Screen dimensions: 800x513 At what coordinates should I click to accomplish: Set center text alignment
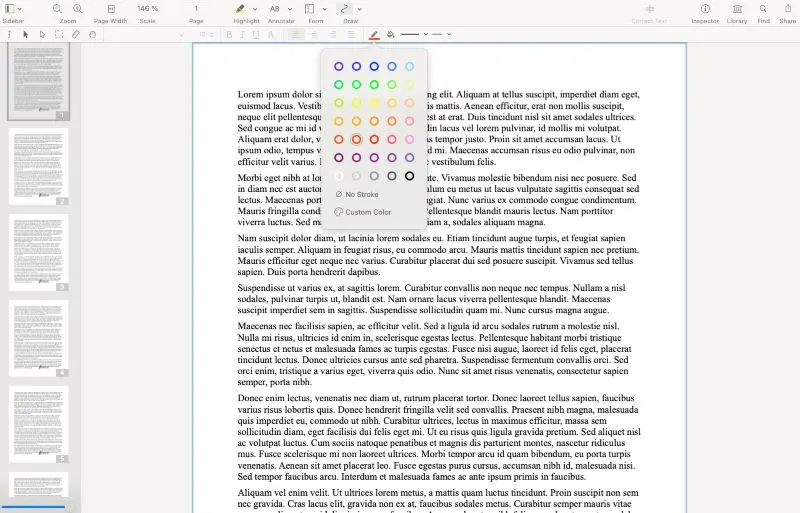click(x=314, y=34)
